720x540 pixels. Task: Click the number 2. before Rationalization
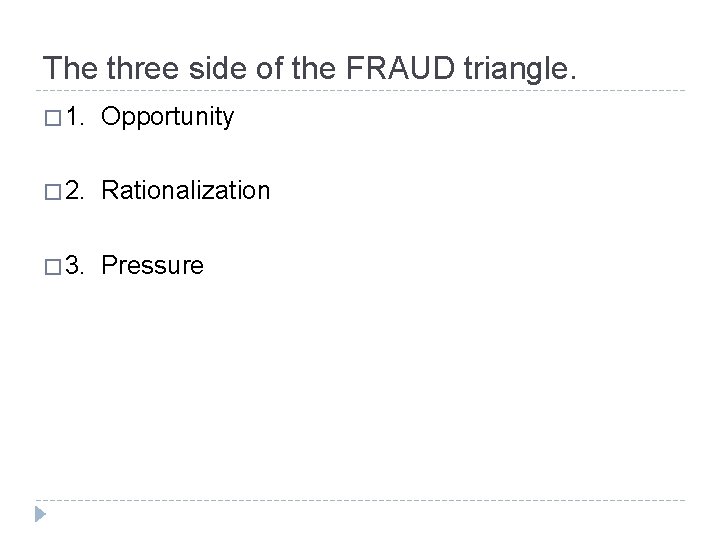tap(75, 190)
